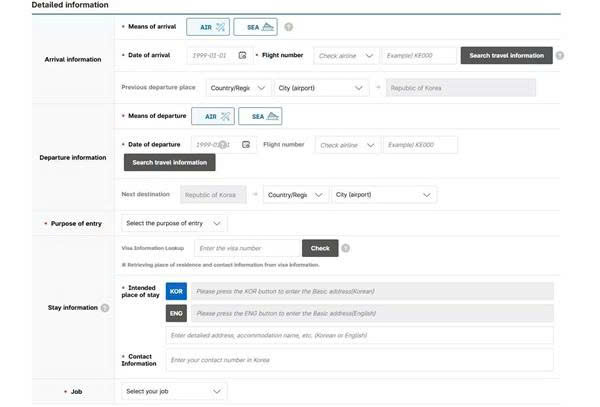600x407 pixels.
Task: Open the Select the purpose of entry dropdown
Action: [174, 223]
